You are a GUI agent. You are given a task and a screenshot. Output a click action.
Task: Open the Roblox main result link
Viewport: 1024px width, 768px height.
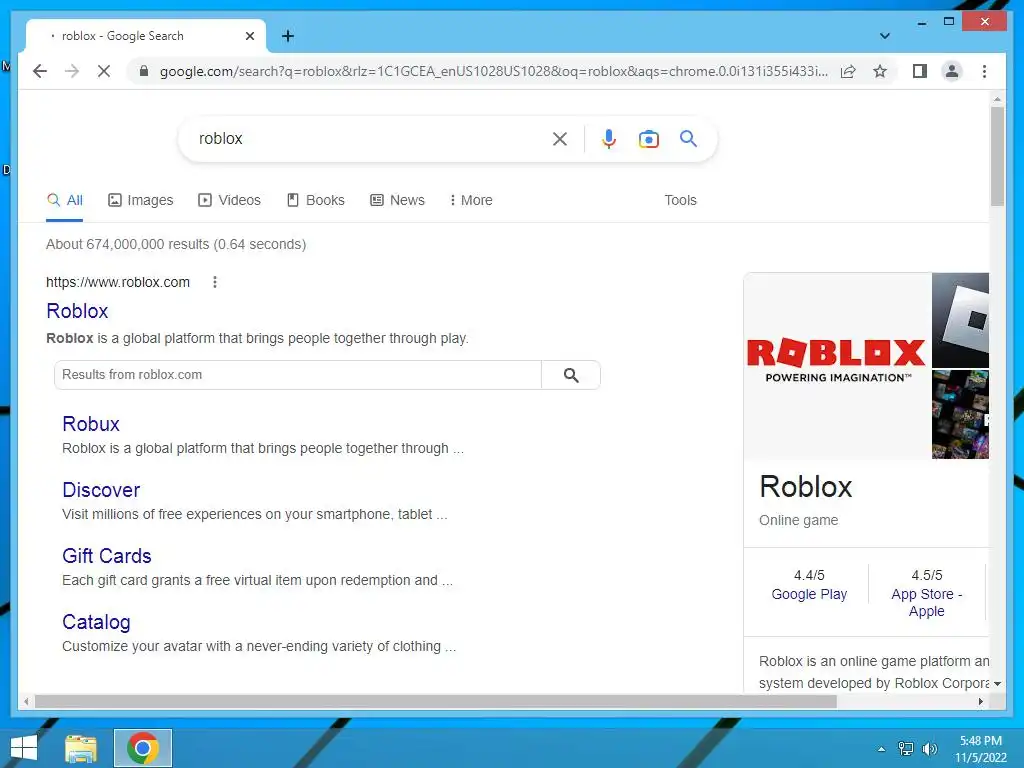[x=77, y=311]
